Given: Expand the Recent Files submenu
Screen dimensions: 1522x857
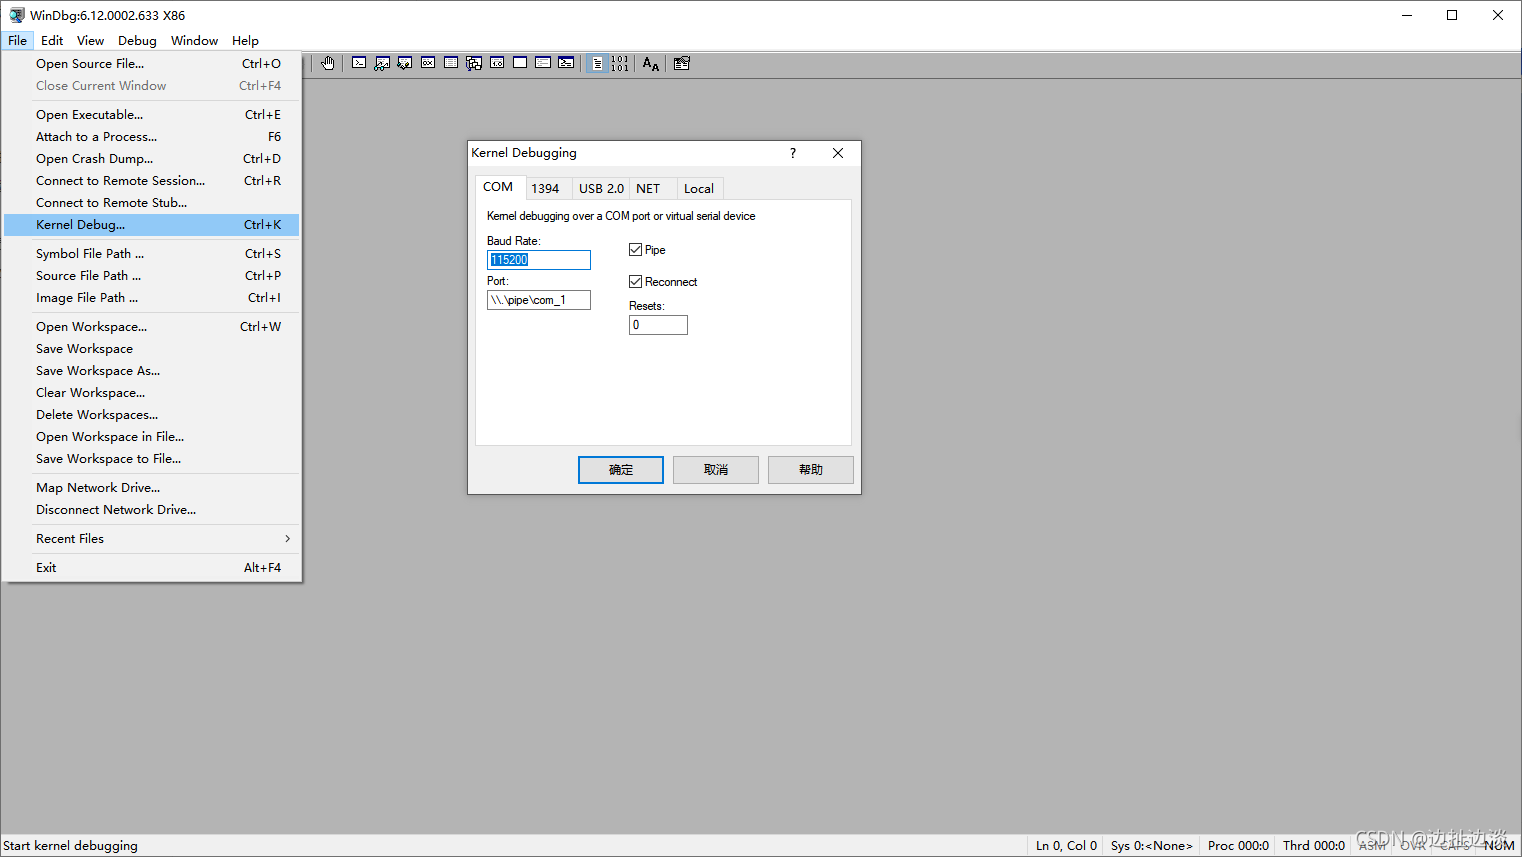Looking at the screenshot, I should (x=152, y=539).
